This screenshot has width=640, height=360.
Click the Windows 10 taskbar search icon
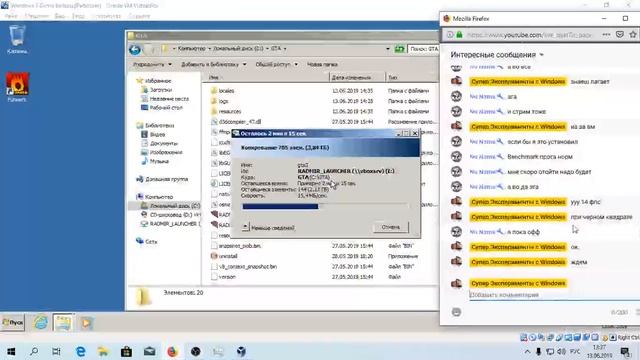click(x=34, y=351)
